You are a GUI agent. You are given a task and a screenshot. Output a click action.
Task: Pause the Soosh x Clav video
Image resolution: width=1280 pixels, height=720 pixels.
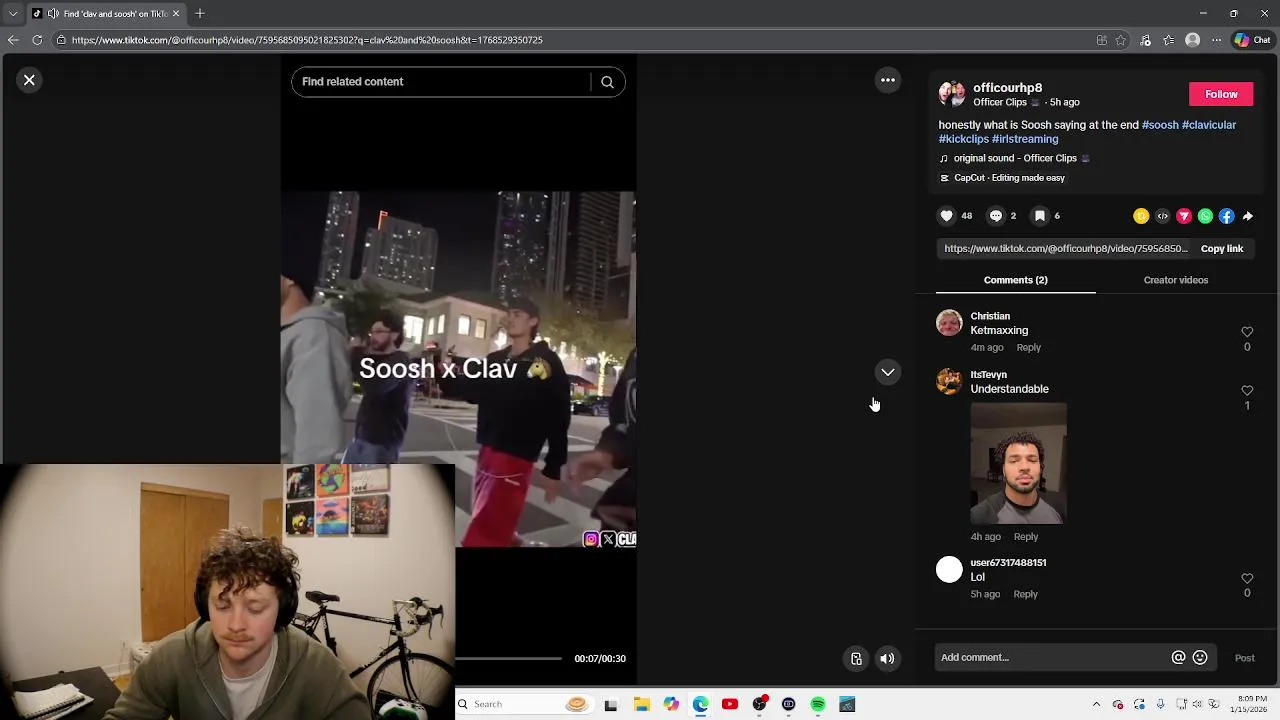[458, 369]
